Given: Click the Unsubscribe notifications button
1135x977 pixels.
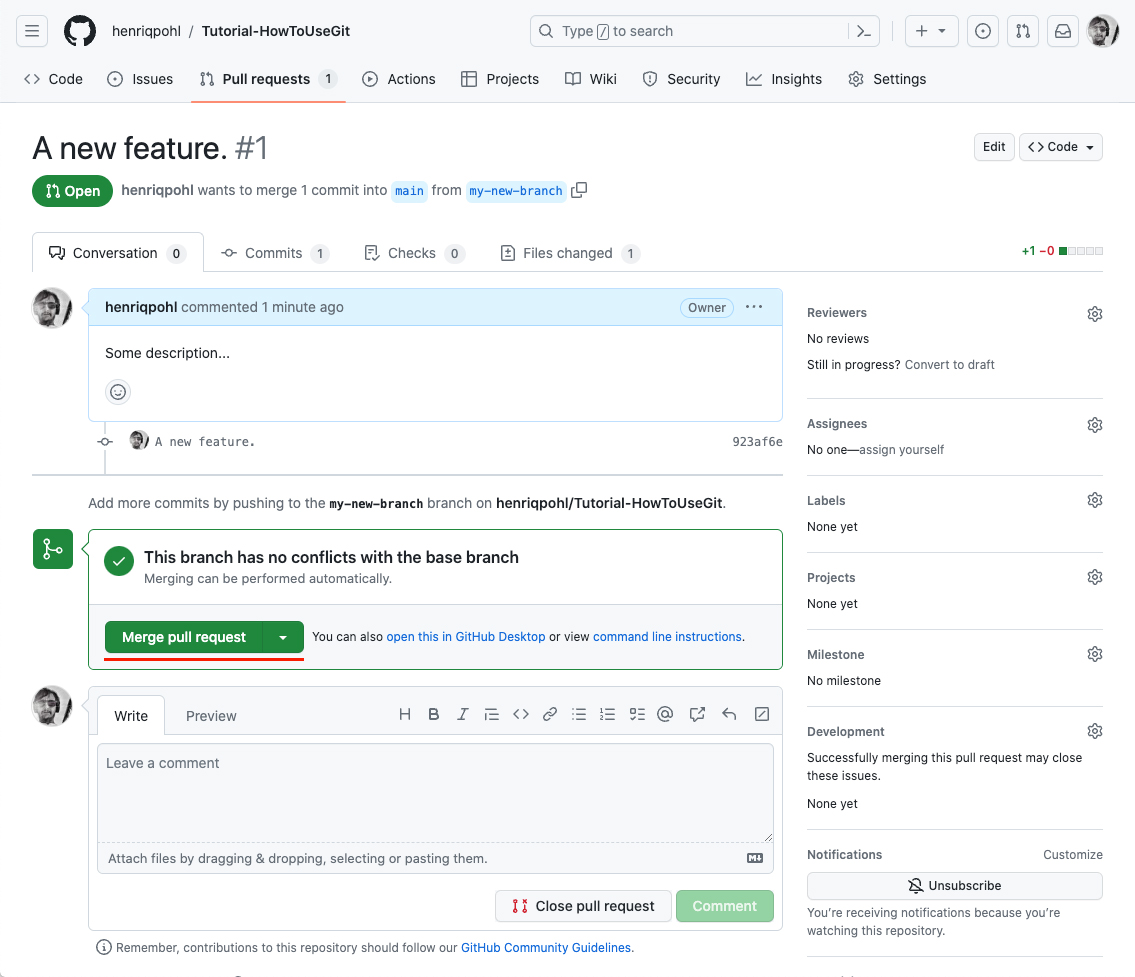Looking at the screenshot, I should point(955,886).
